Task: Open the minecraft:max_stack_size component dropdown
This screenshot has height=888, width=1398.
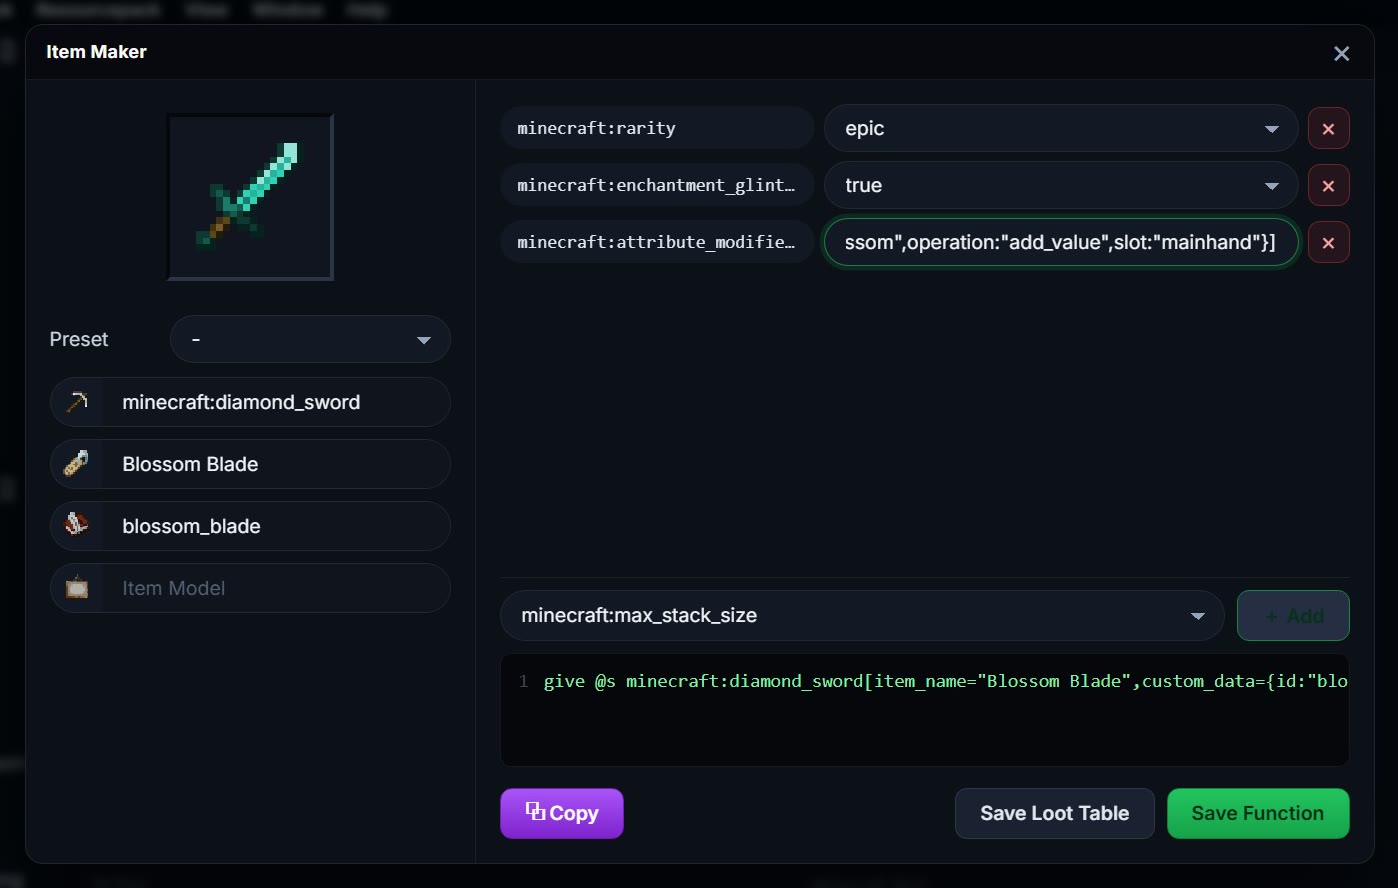Action: [862, 615]
